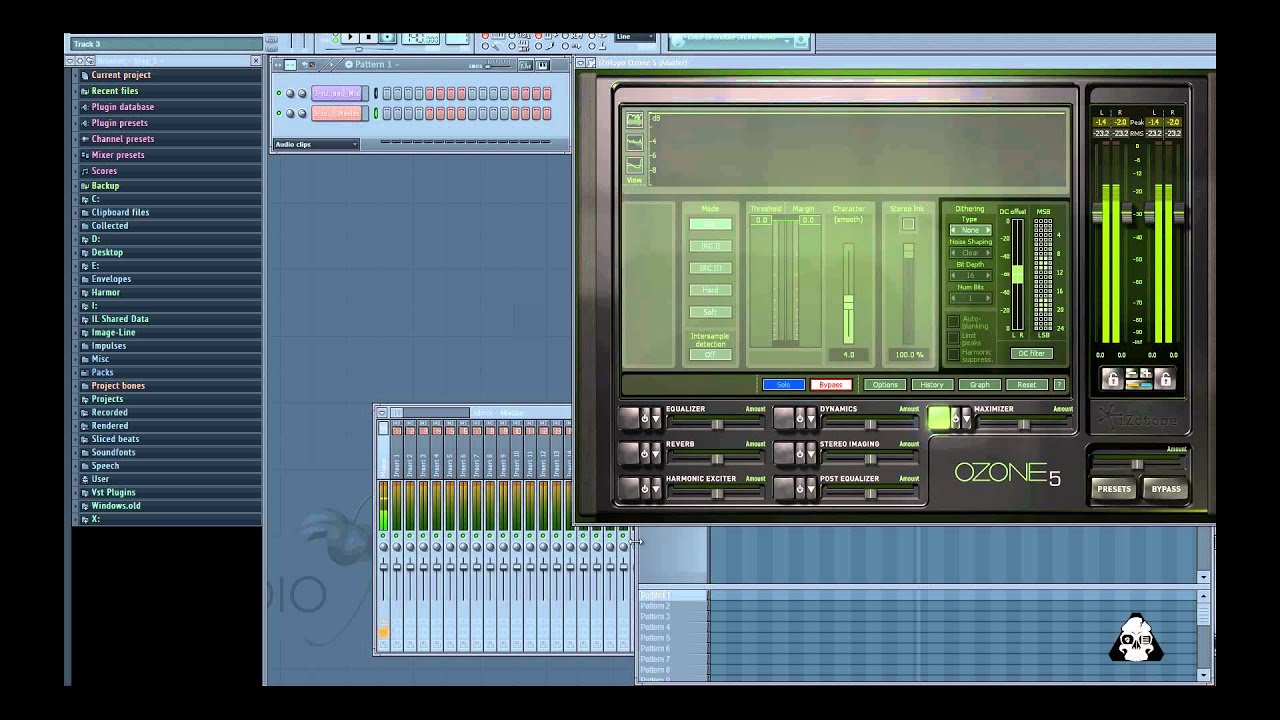This screenshot has height=720, width=1280.
Task: Check the Limit peaks option
Action: pyautogui.click(x=952, y=337)
